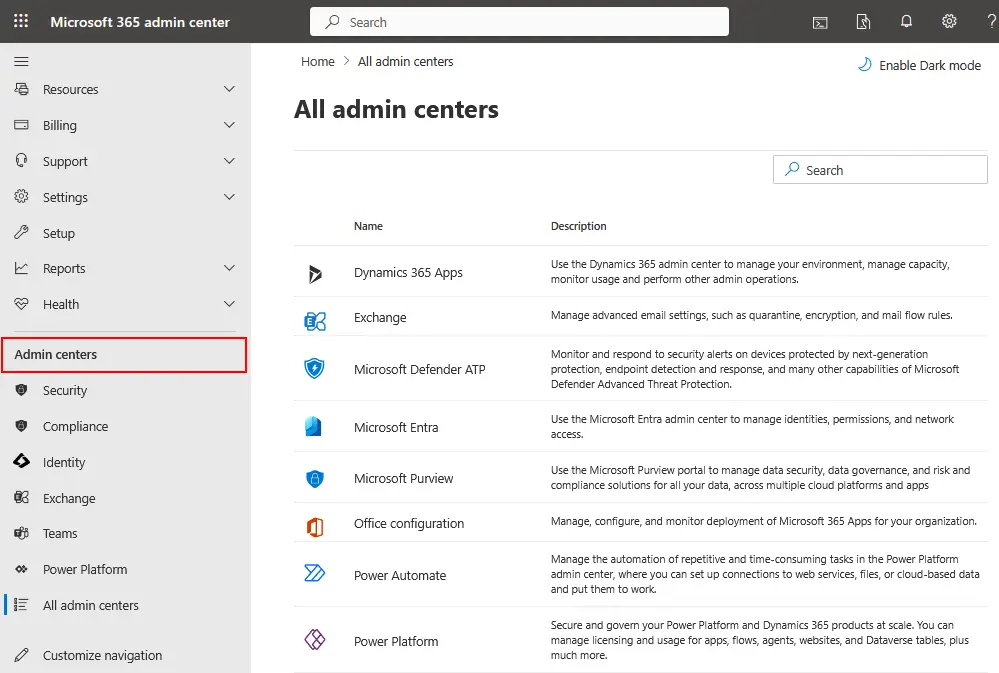
Task: Select All admin centers in navigation
Action: point(90,605)
